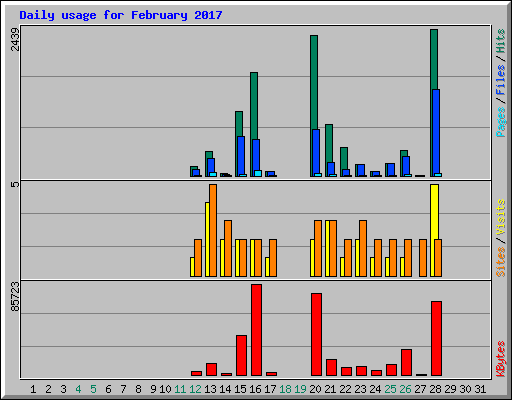Click the green Hits bar for day 20

[314, 82]
